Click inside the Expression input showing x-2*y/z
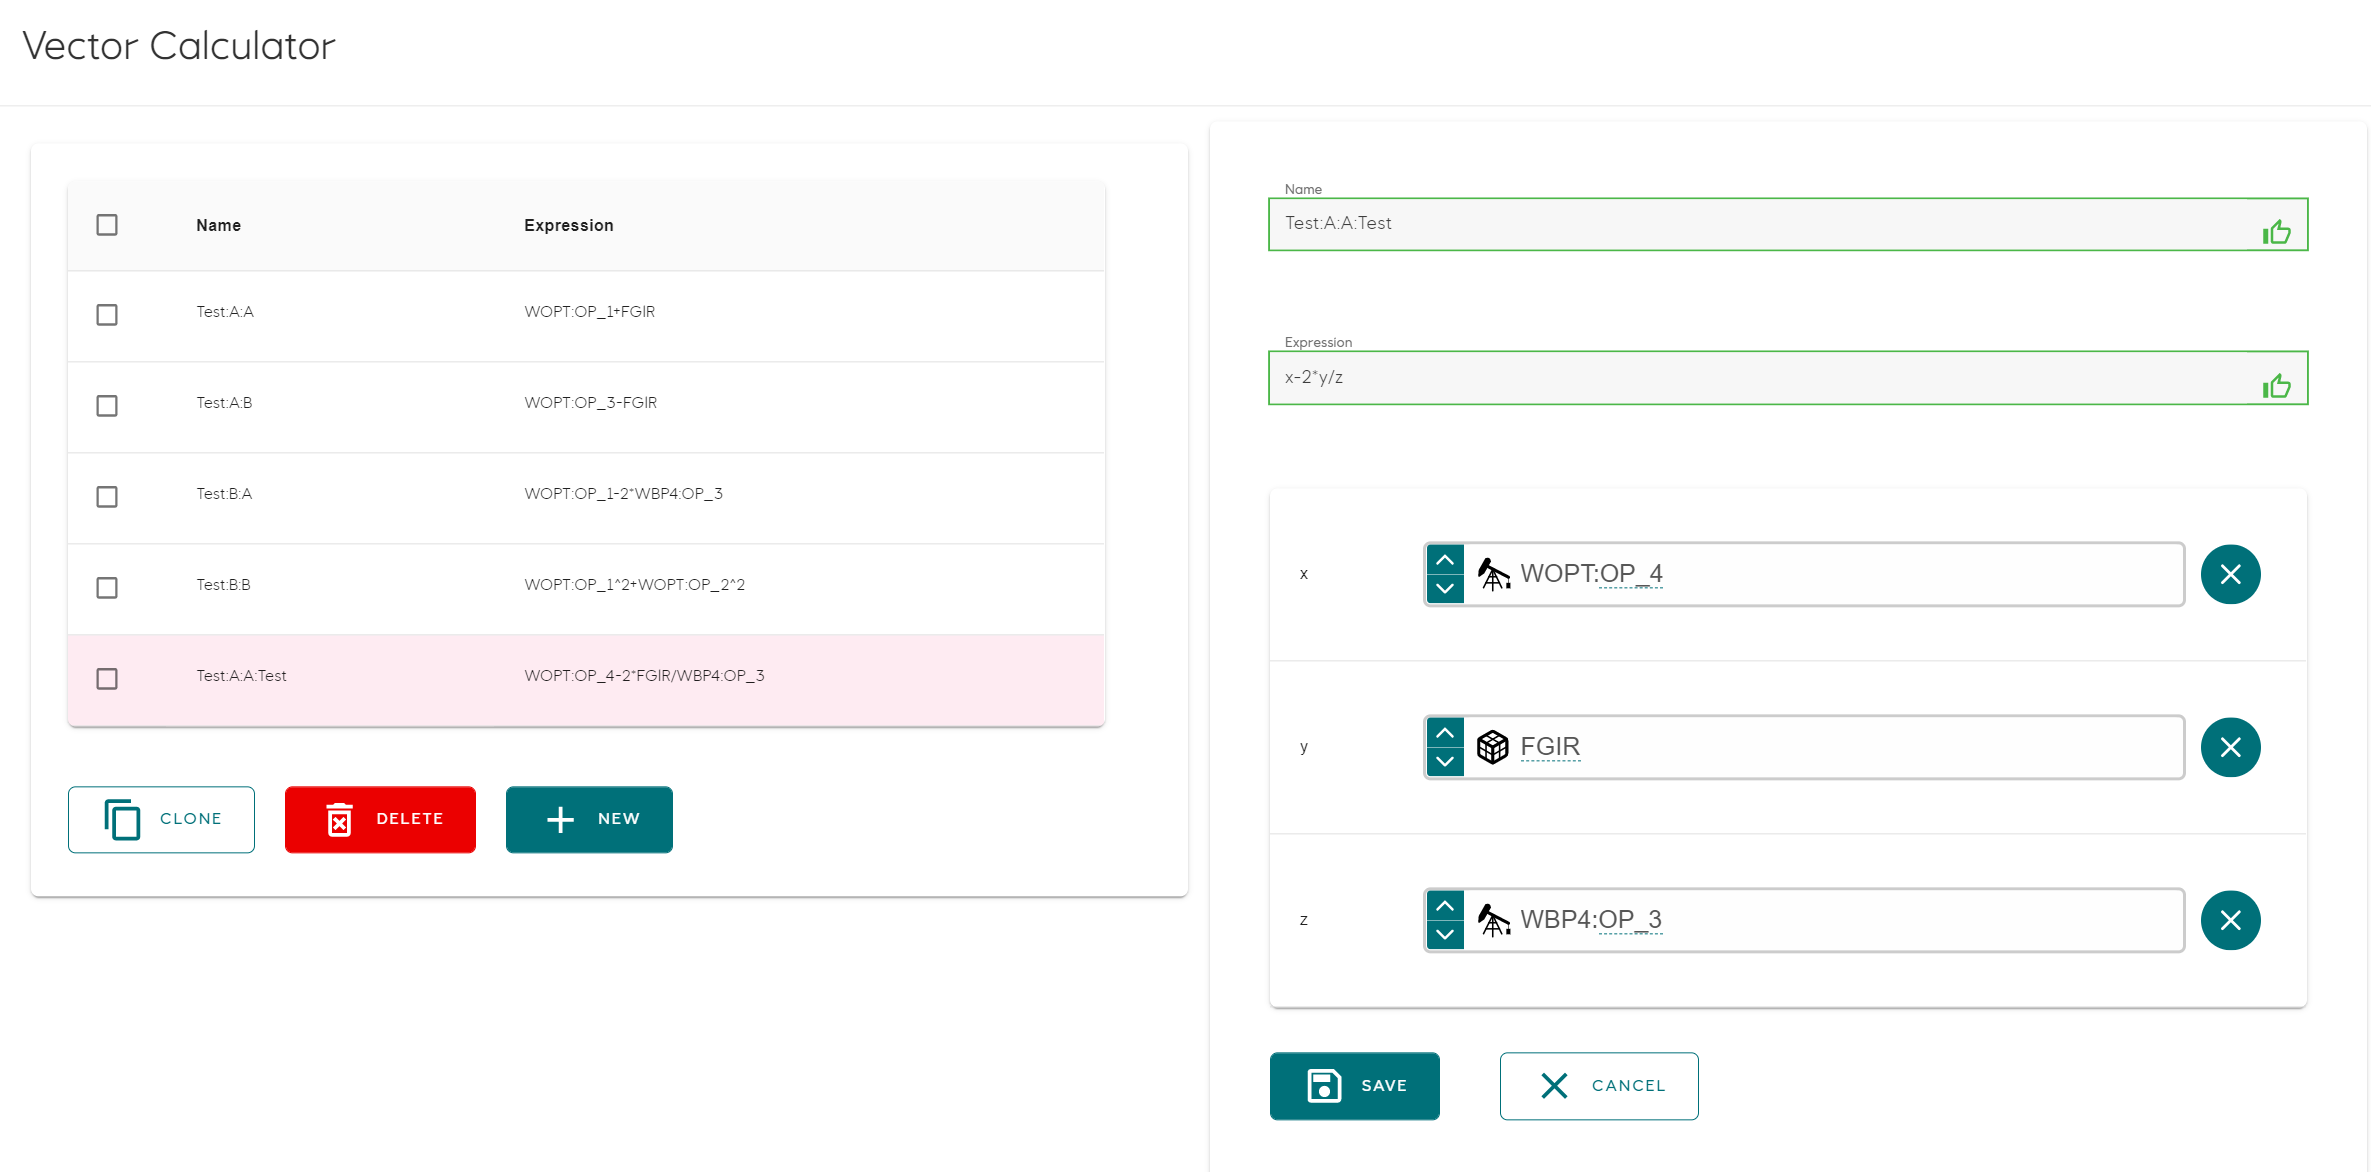Screen dimensions: 2371x1172 pos(1700,378)
